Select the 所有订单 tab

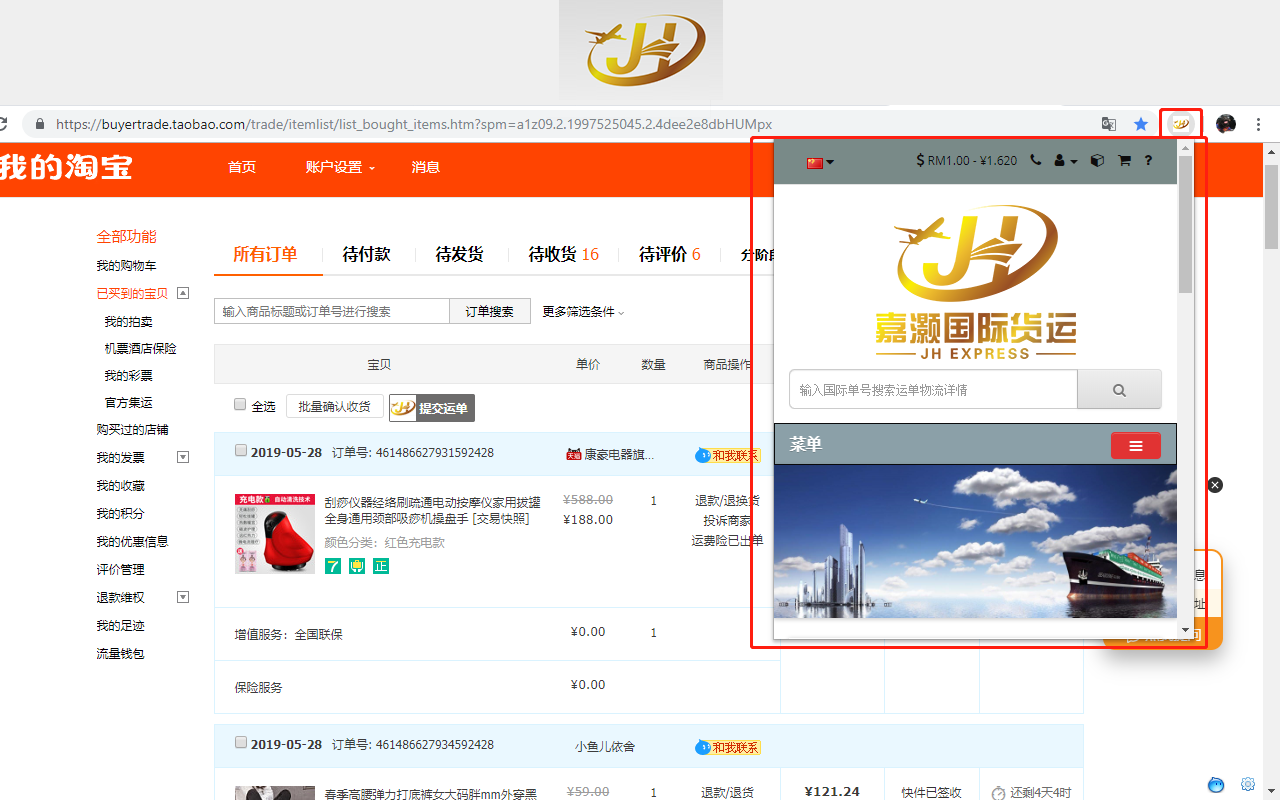click(265, 254)
